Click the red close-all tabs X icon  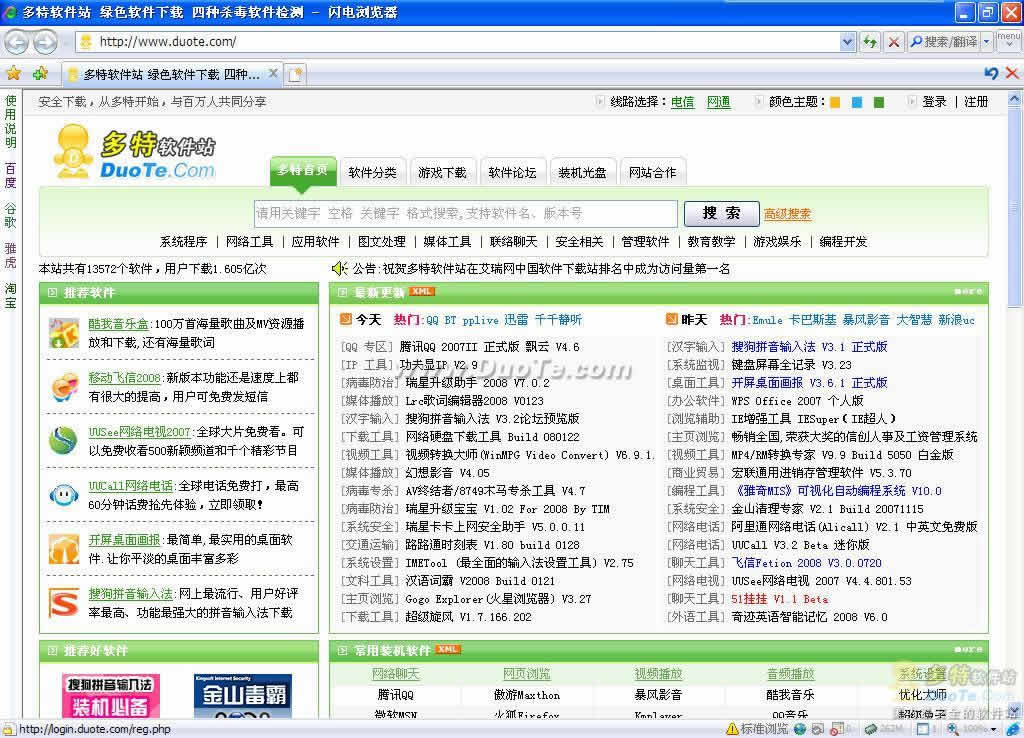click(x=1012, y=73)
